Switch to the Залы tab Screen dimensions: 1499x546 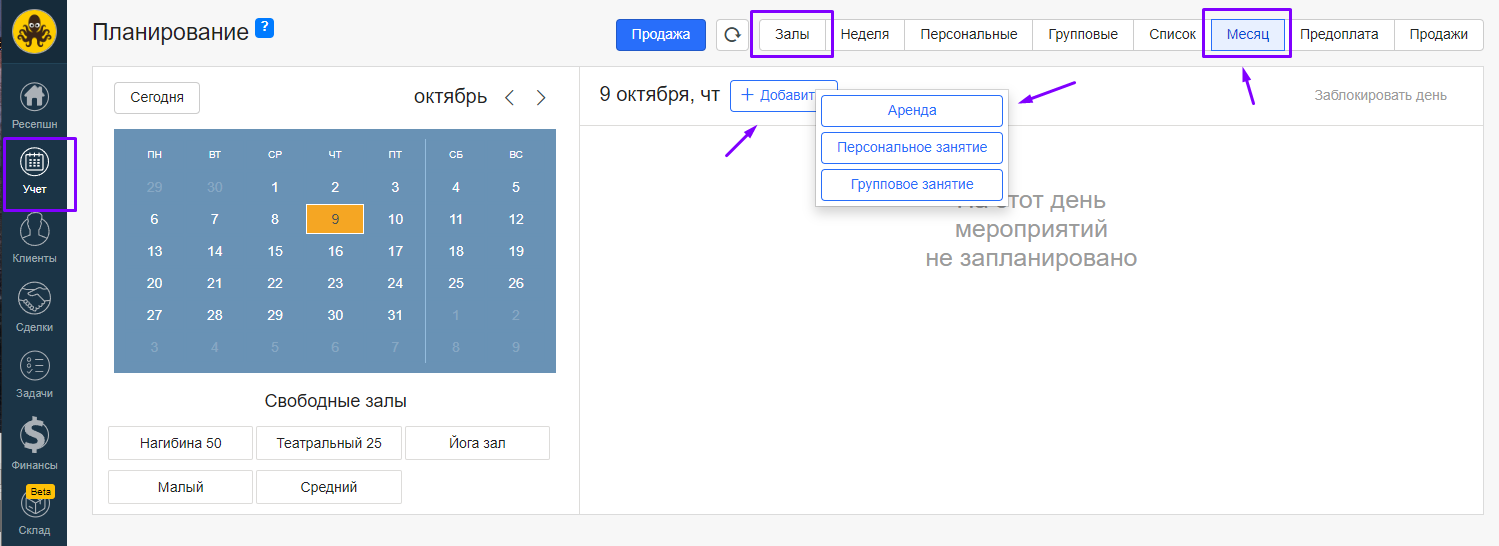[791, 34]
